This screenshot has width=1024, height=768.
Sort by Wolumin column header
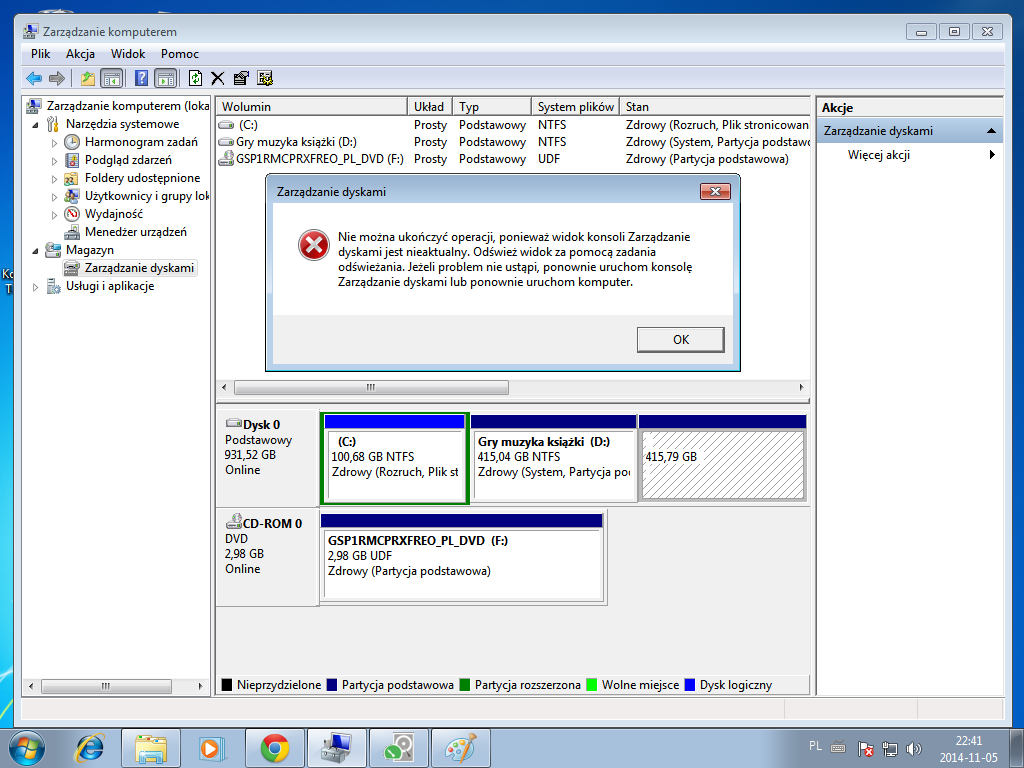click(x=312, y=106)
